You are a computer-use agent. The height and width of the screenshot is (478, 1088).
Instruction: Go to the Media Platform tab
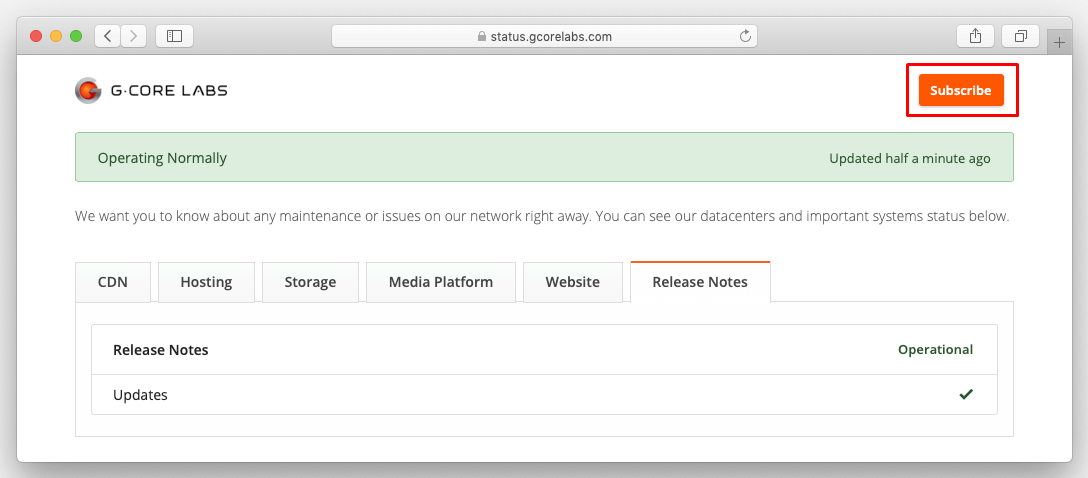(441, 282)
